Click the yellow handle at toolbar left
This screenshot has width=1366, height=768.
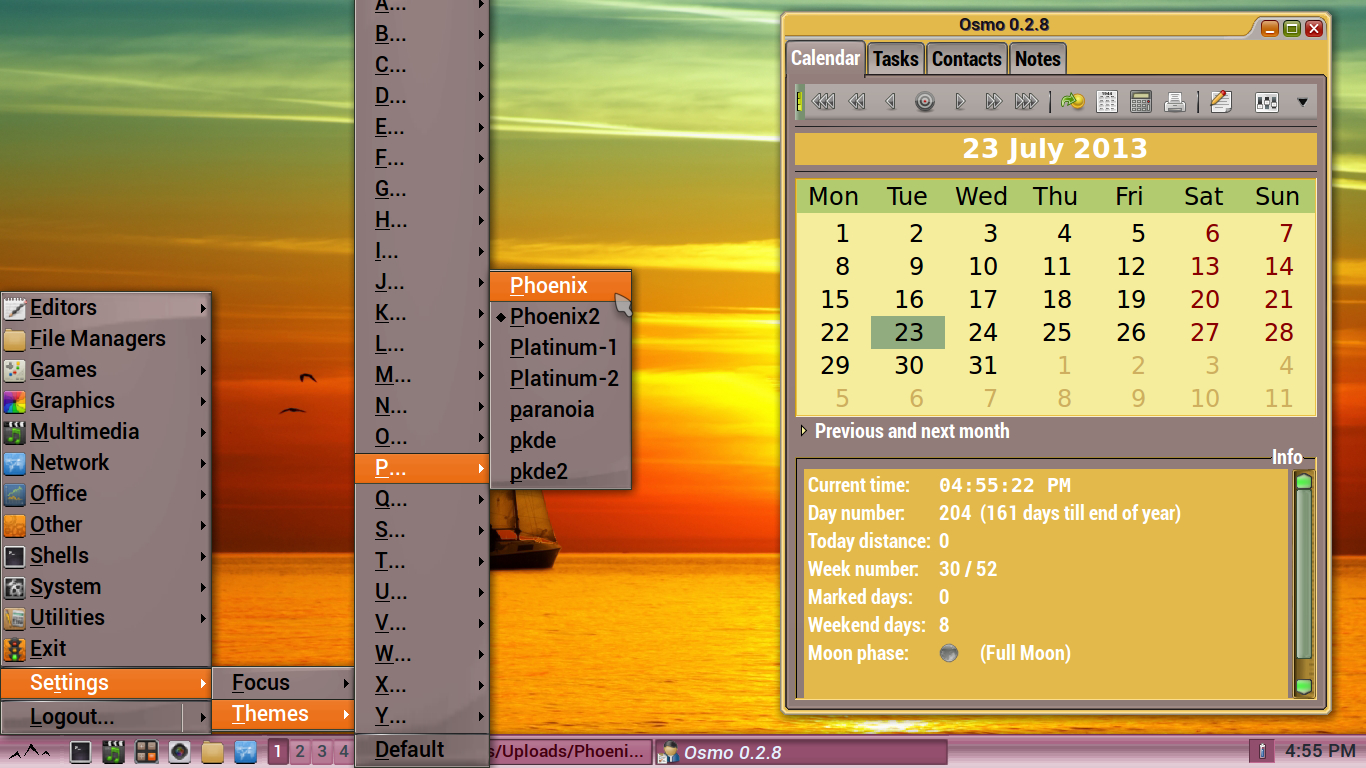pyautogui.click(x=800, y=101)
